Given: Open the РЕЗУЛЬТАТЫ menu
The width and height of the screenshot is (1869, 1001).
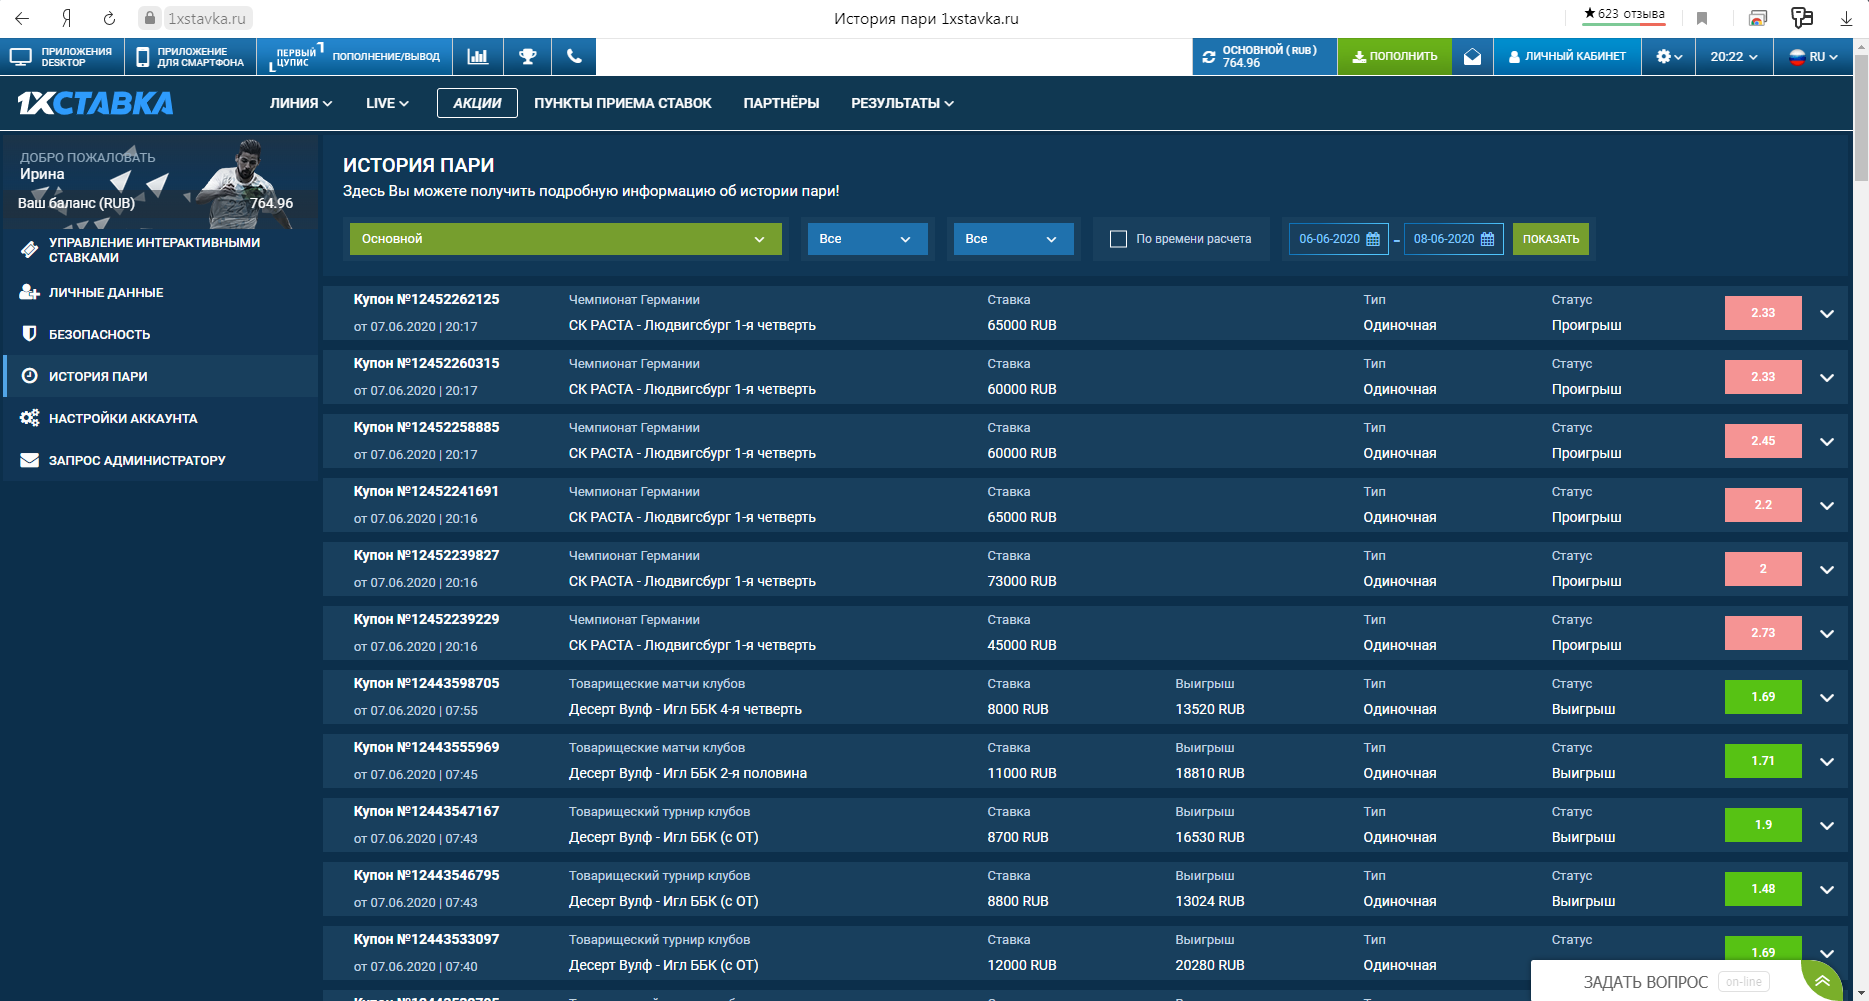Looking at the screenshot, I should 901,103.
